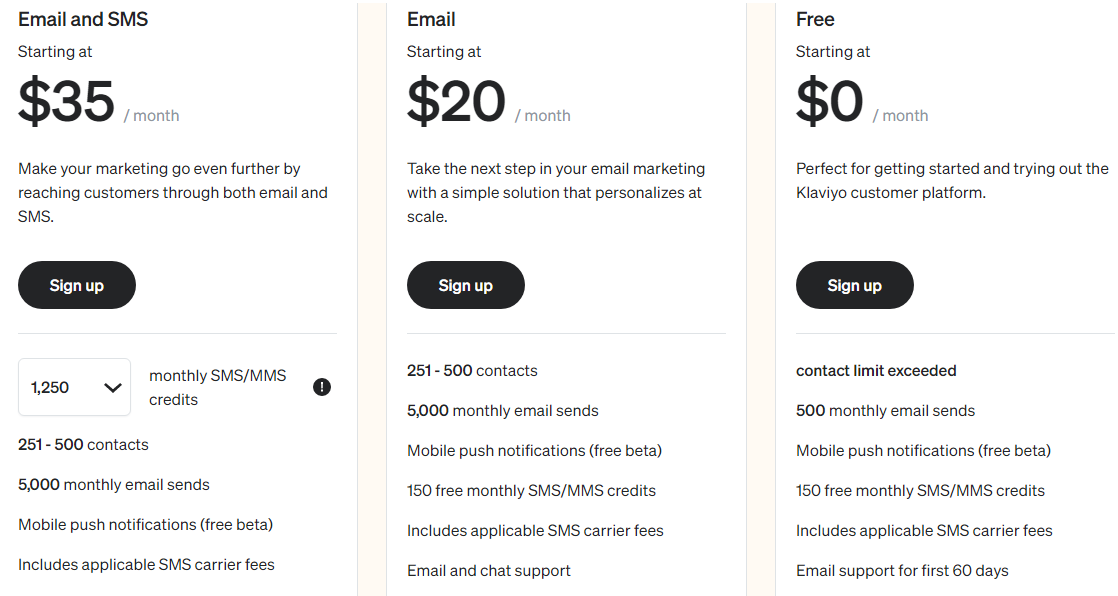Click '150 free monthly SMS/MMS credits' in Email plan
The height and width of the screenshot is (596, 1118).
coord(531,490)
